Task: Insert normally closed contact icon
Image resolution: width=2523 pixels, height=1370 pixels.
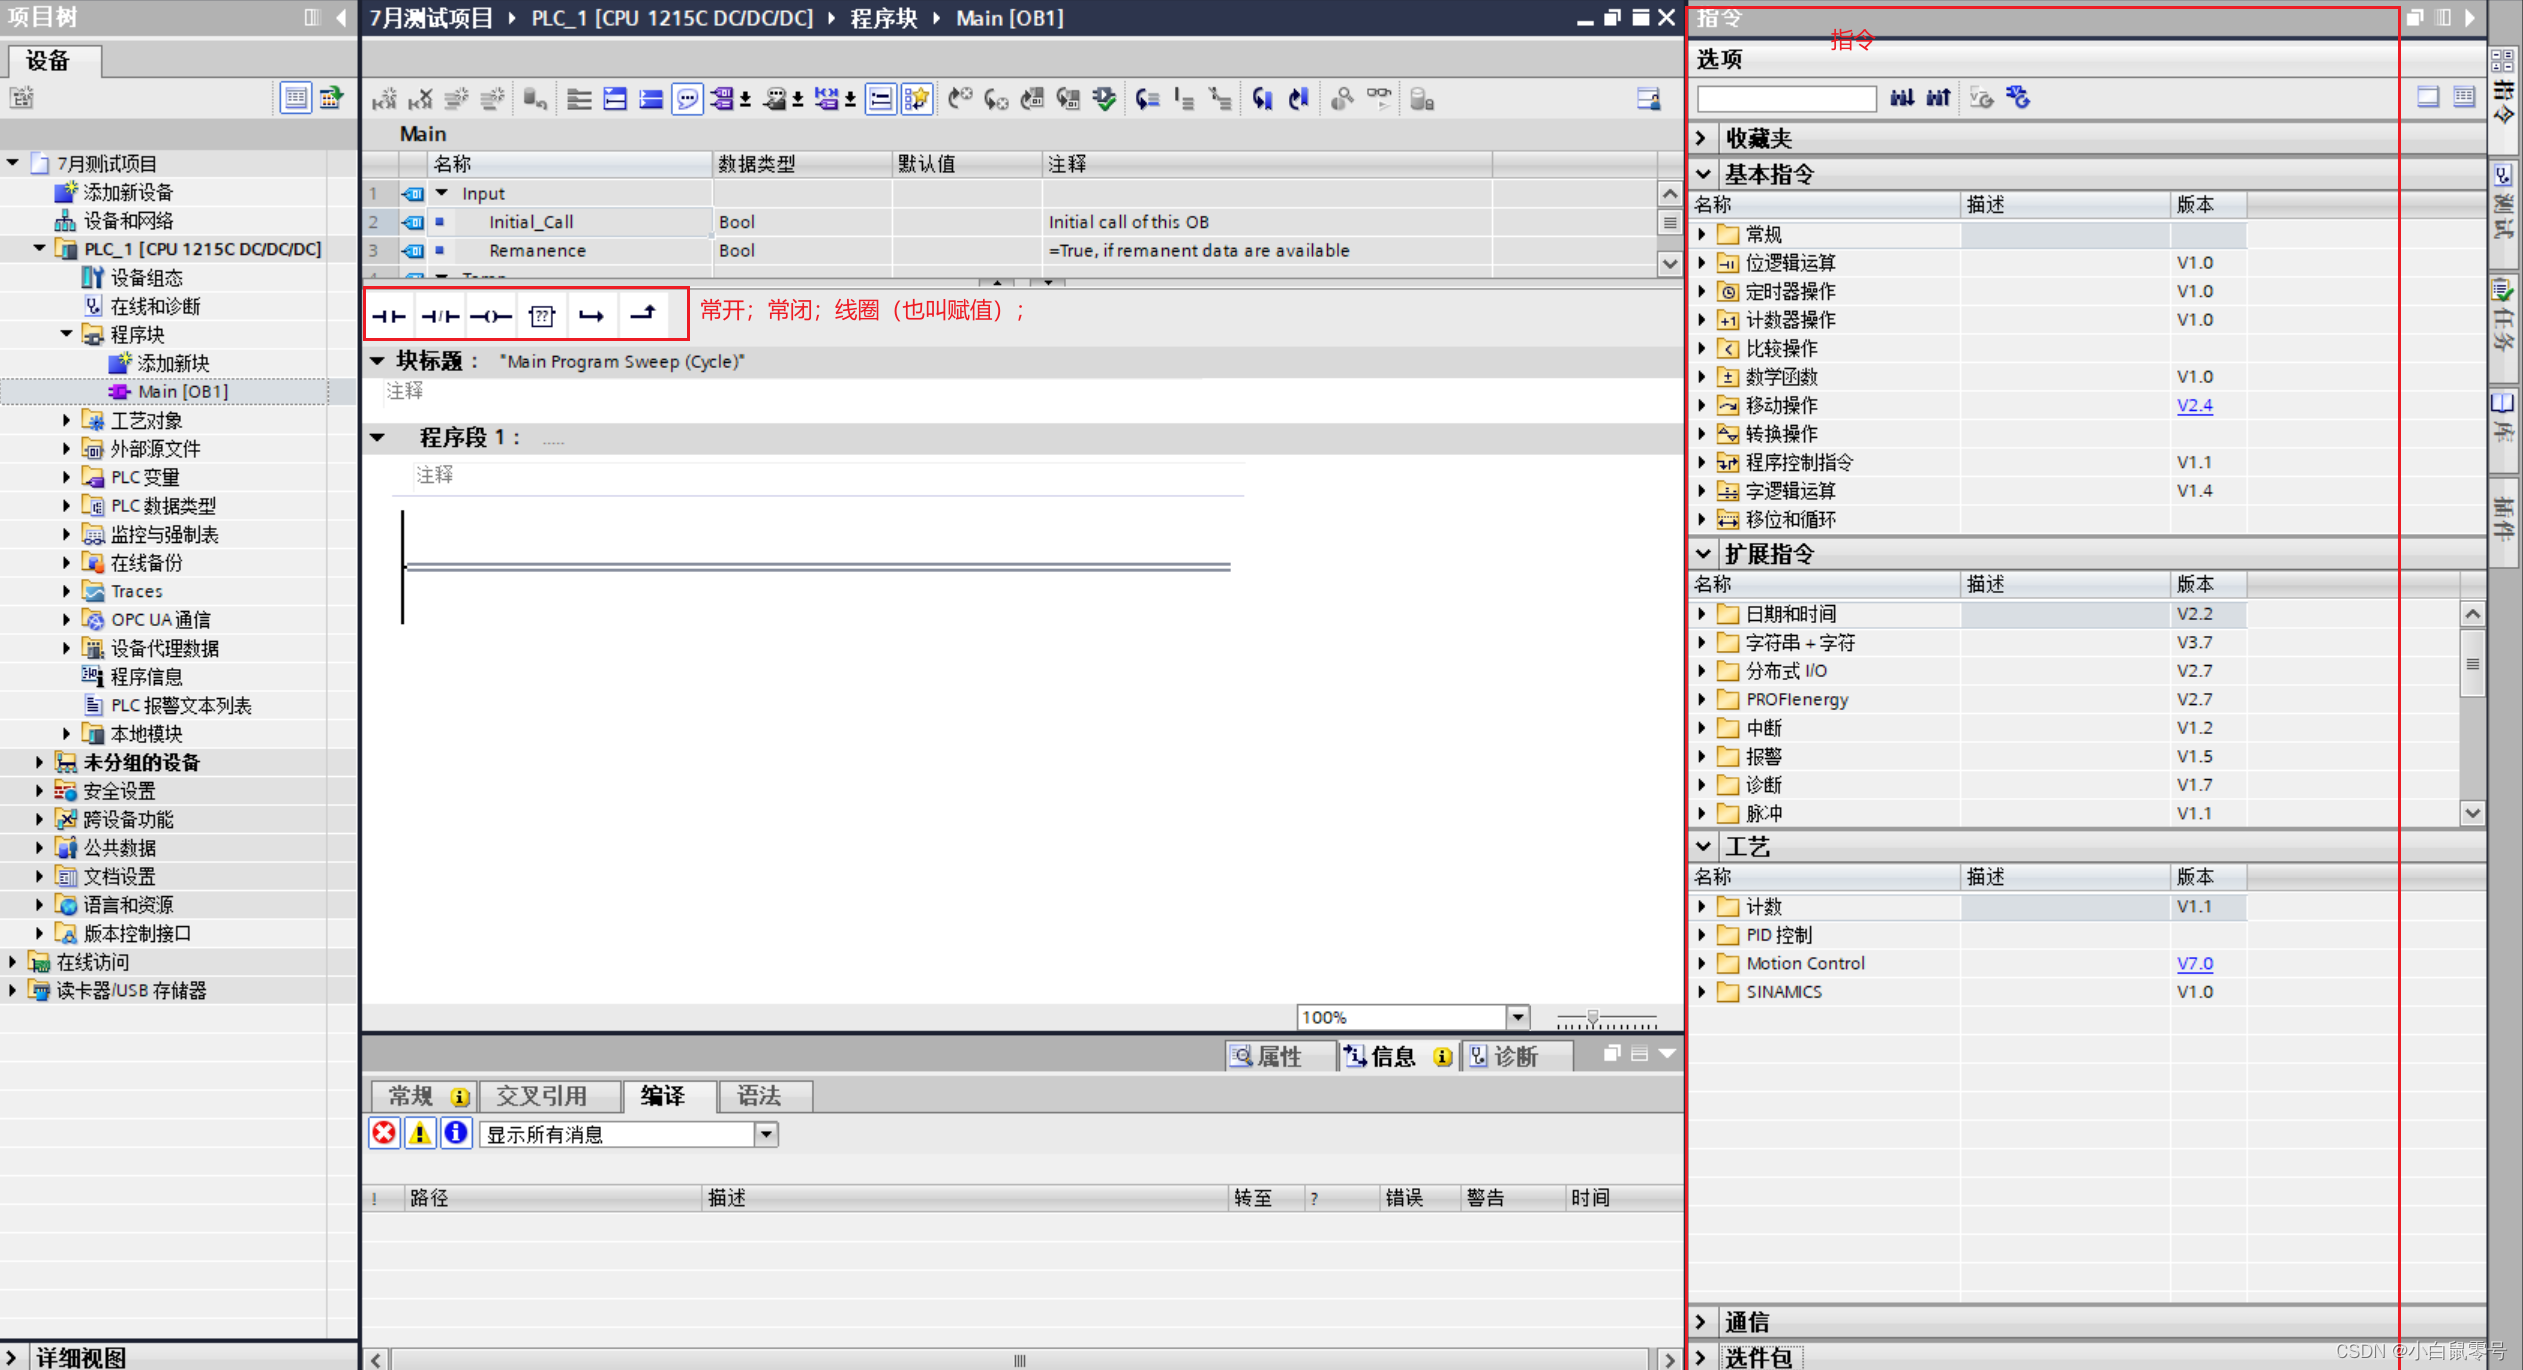Action: (440, 316)
